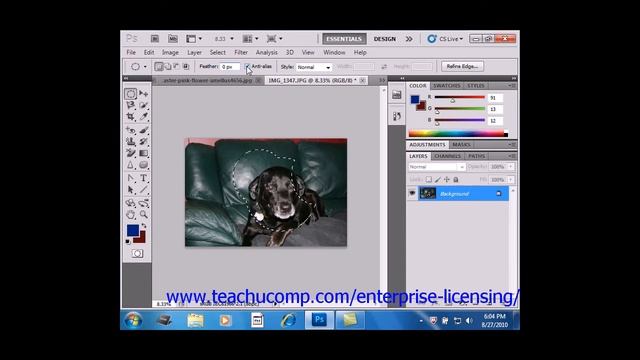Expand more workspaces with double chevron
This screenshot has height=360, width=640.
[x=409, y=39]
